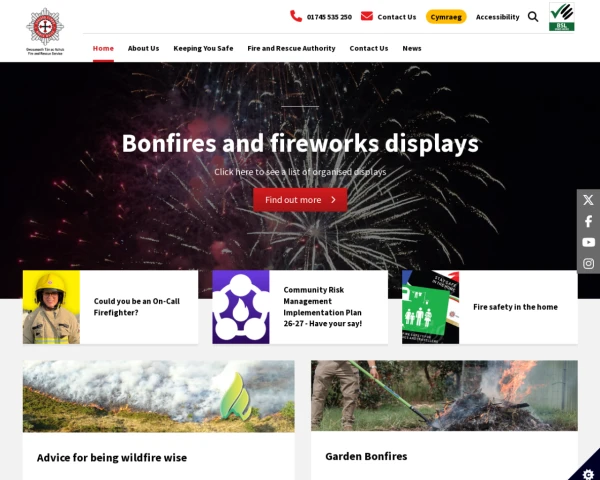Click the BSL sign language badge
The image size is (600, 480).
[561, 16]
